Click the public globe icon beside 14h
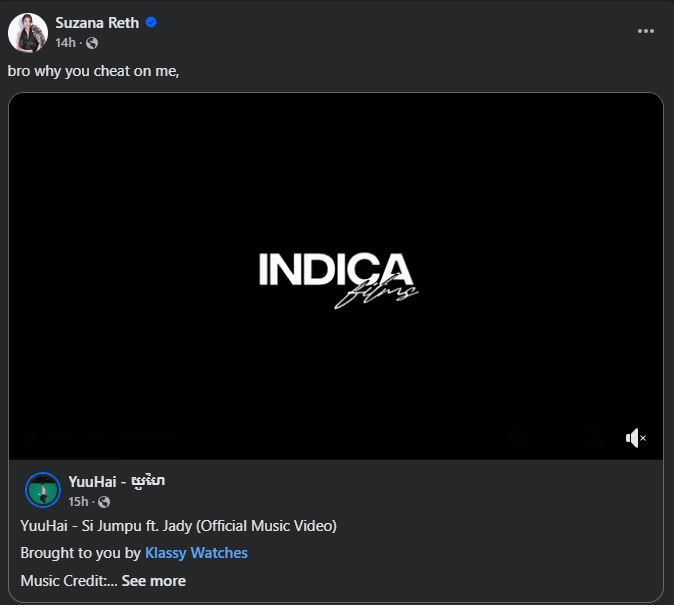Image resolution: width=674 pixels, height=605 pixels. (x=92, y=42)
